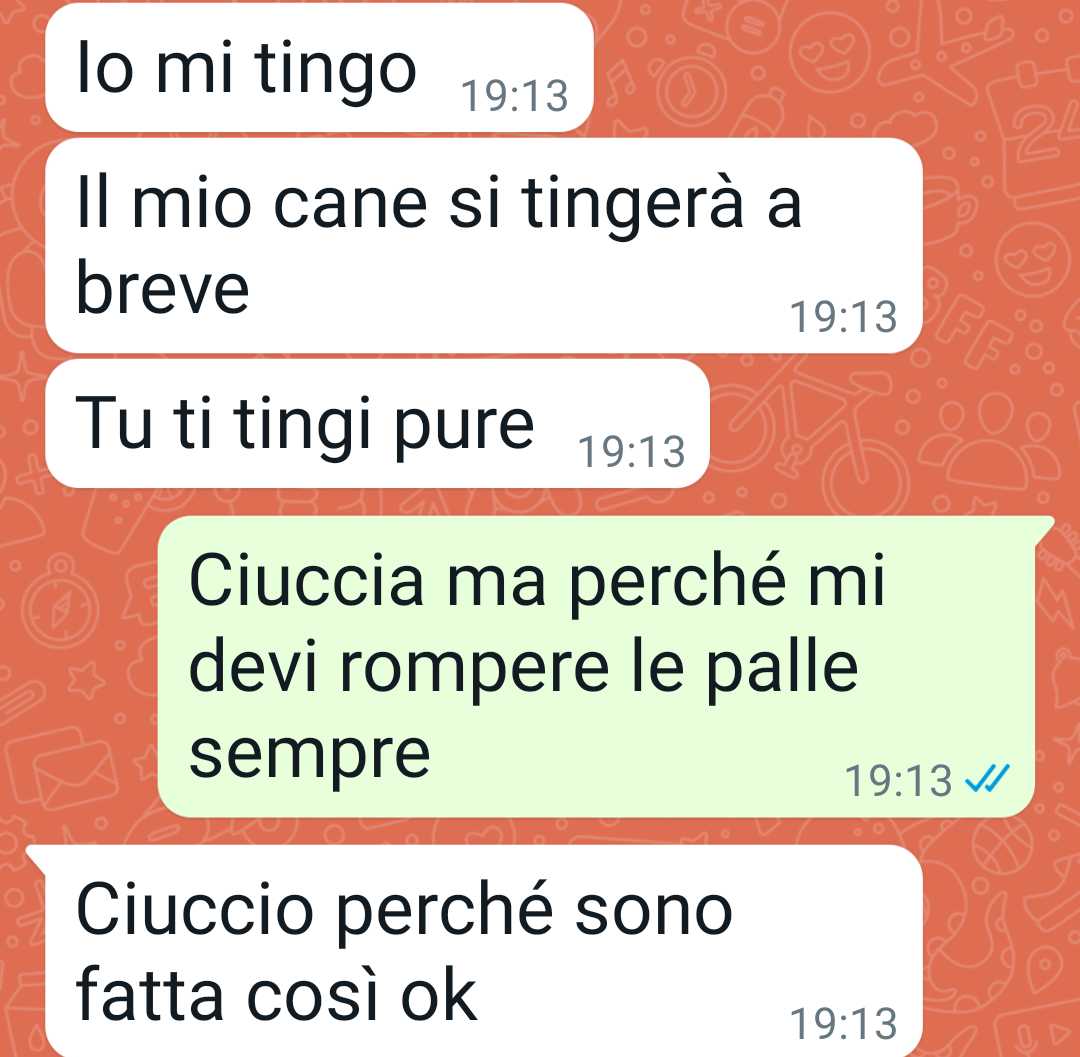Tap the timestamp next to "Tu ti tingi pure"
Screen dimensions: 1080x1057
[x=632, y=452]
